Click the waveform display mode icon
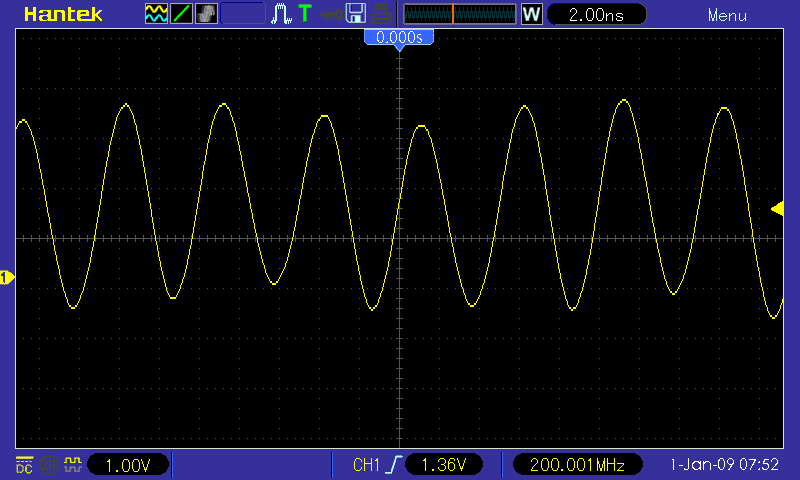 pos(156,14)
